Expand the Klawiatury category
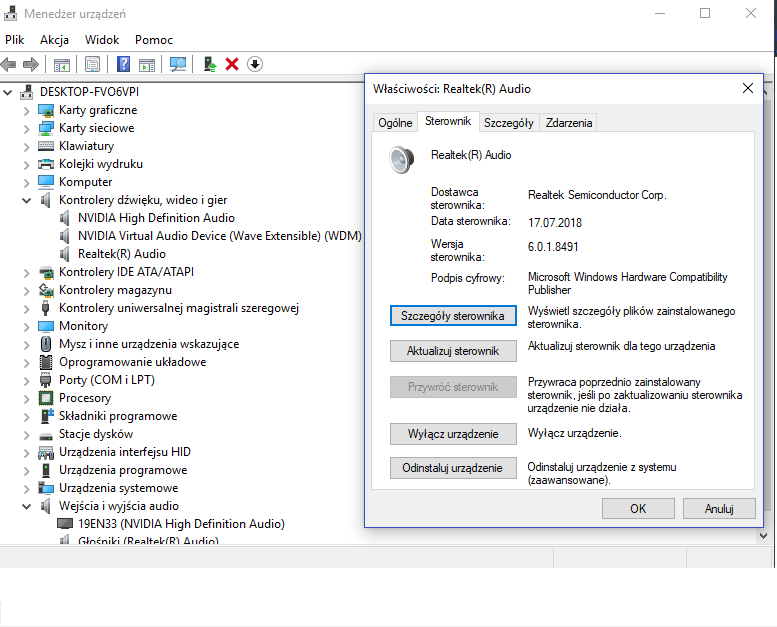Image resolution: width=777 pixels, height=627 pixels. (x=27, y=146)
